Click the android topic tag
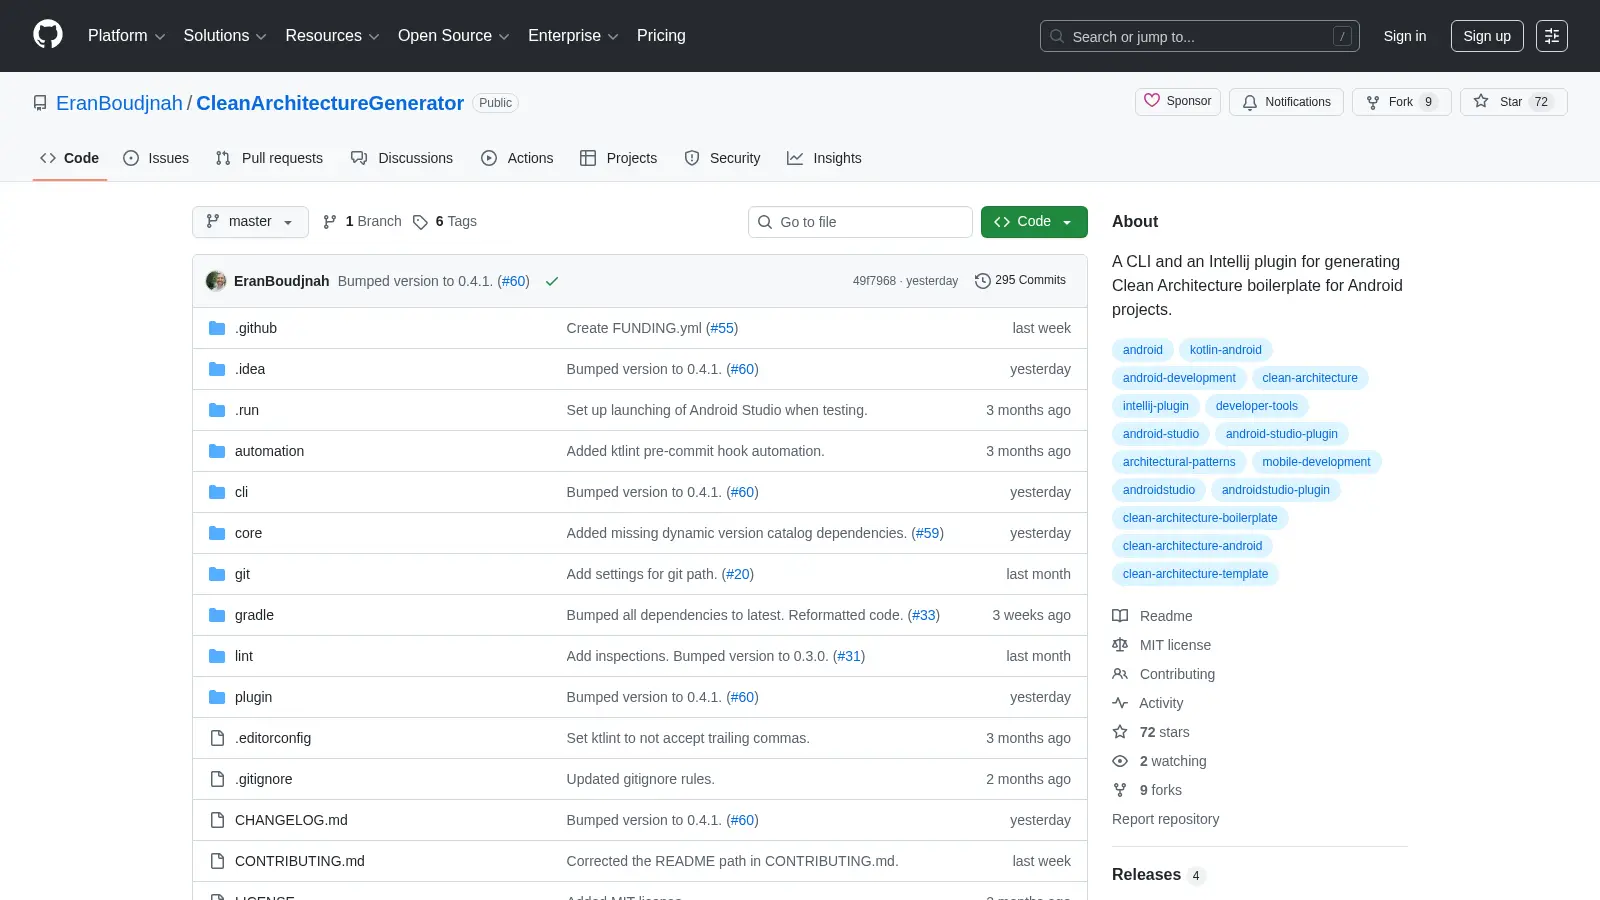The image size is (1600, 900). click(x=1142, y=350)
